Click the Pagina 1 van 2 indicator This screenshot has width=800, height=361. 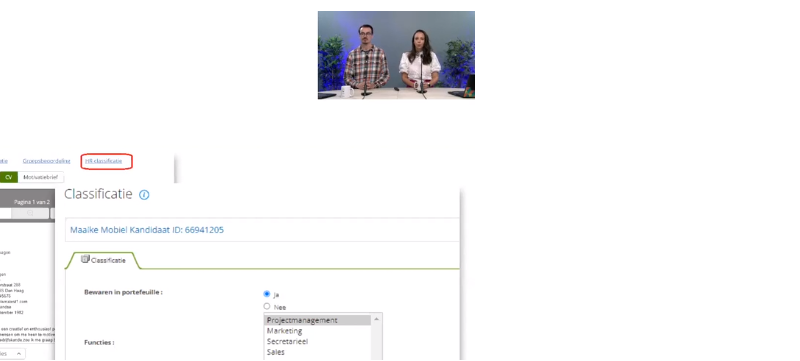(x=32, y=202)
